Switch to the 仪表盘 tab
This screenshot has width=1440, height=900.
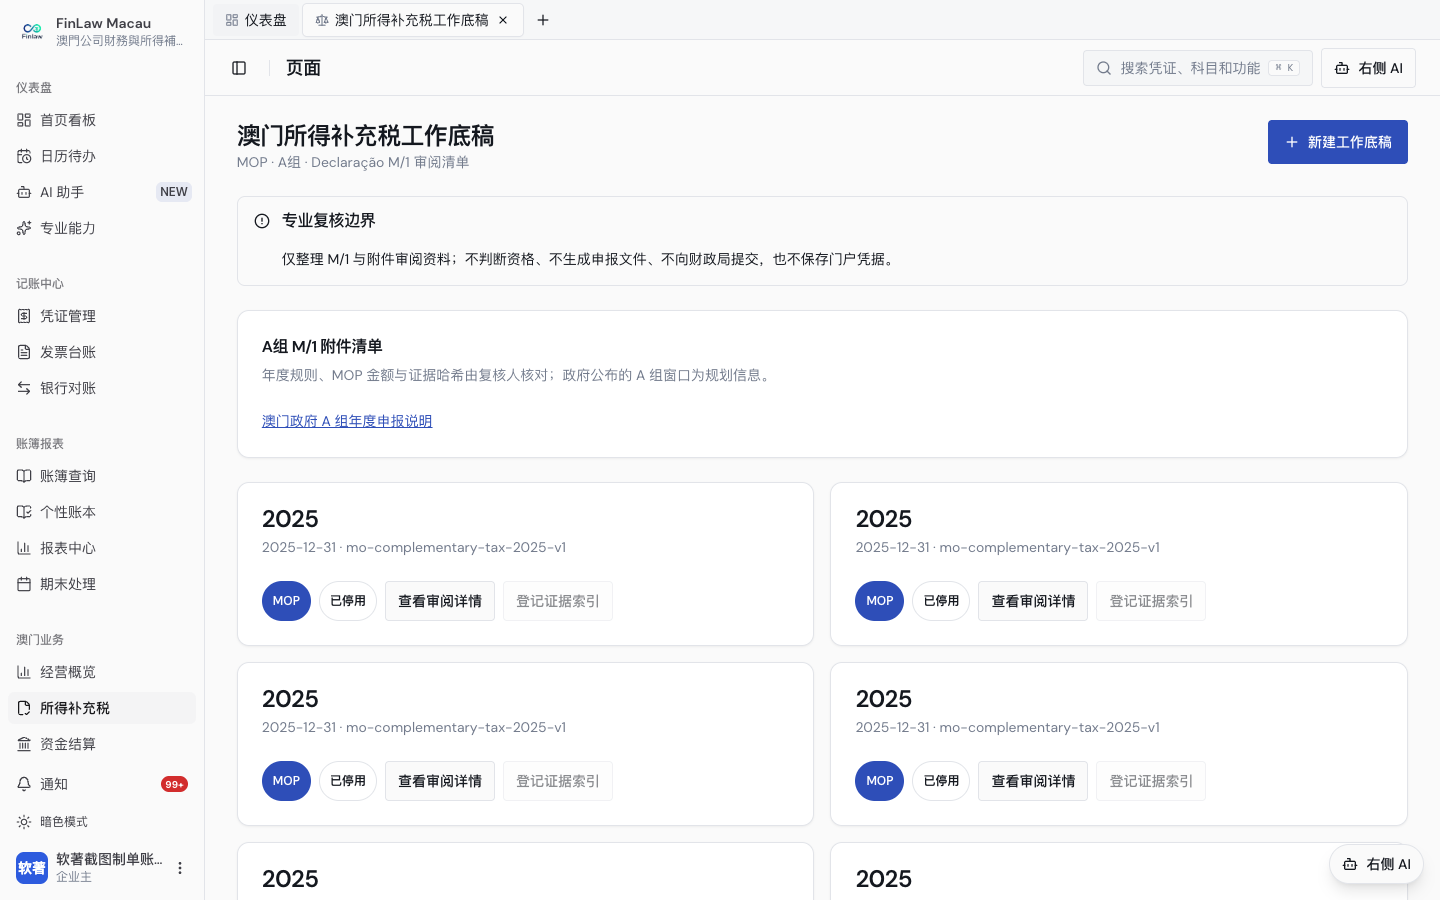click(x=256, y=20)
